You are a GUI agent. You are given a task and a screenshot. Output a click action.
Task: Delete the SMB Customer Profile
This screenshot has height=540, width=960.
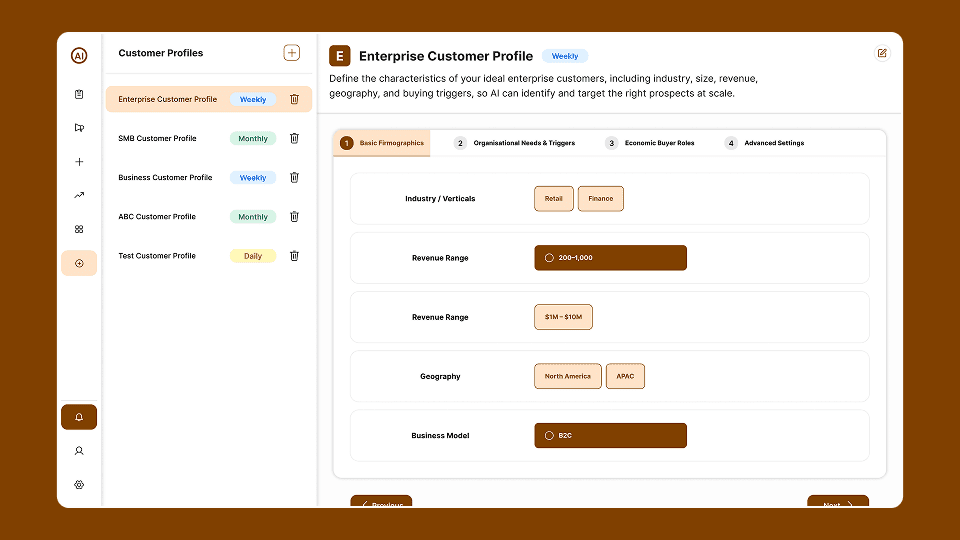294,138
